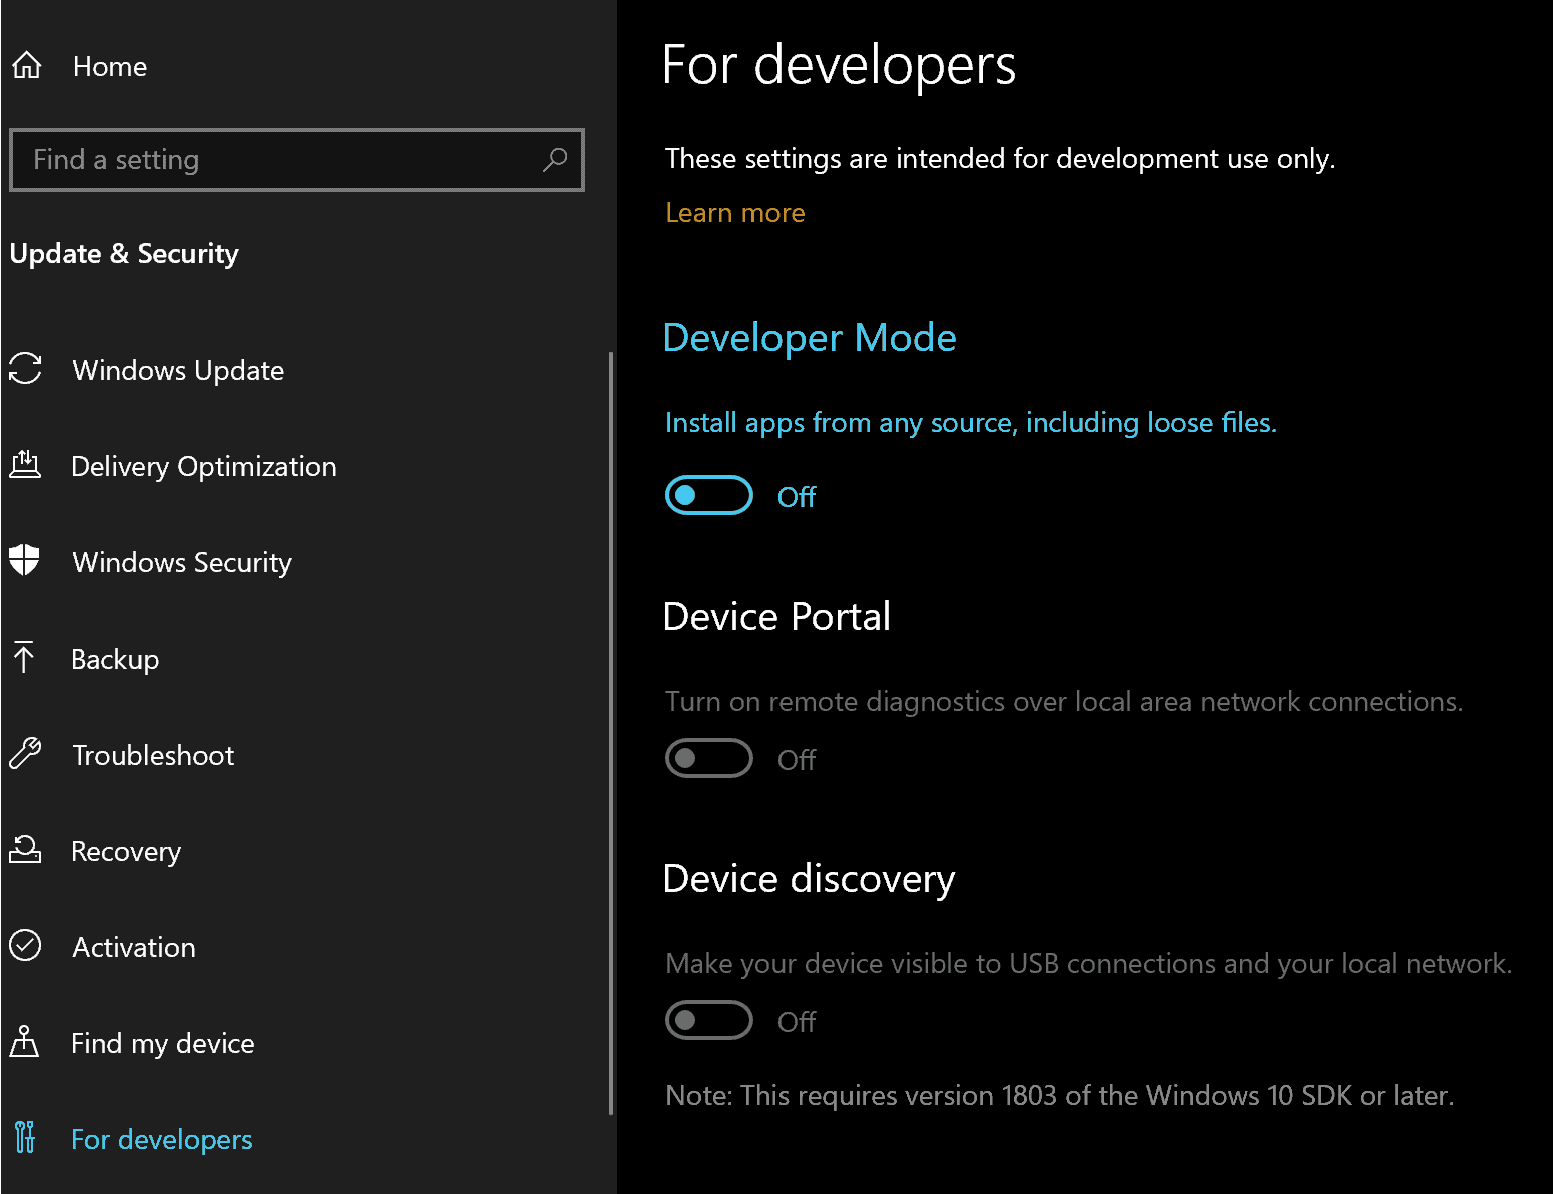1553x1194 pixels.
Task: Click the Delivery Optimization icon
Action: 25,465
